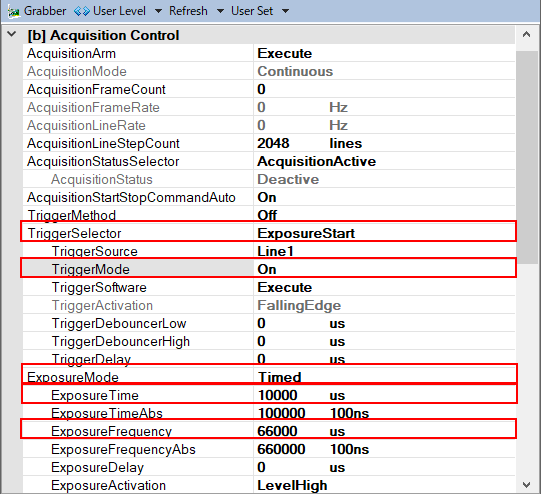The height and width of the screenshot is (494, 541).
Task: Select the Acquisition Control header
Action: click(104, 35)
